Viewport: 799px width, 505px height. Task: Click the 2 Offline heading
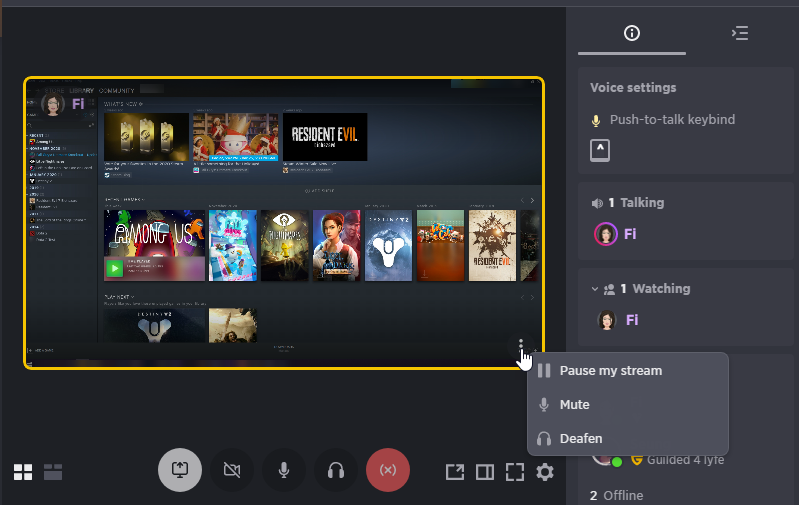coord(616,495)
